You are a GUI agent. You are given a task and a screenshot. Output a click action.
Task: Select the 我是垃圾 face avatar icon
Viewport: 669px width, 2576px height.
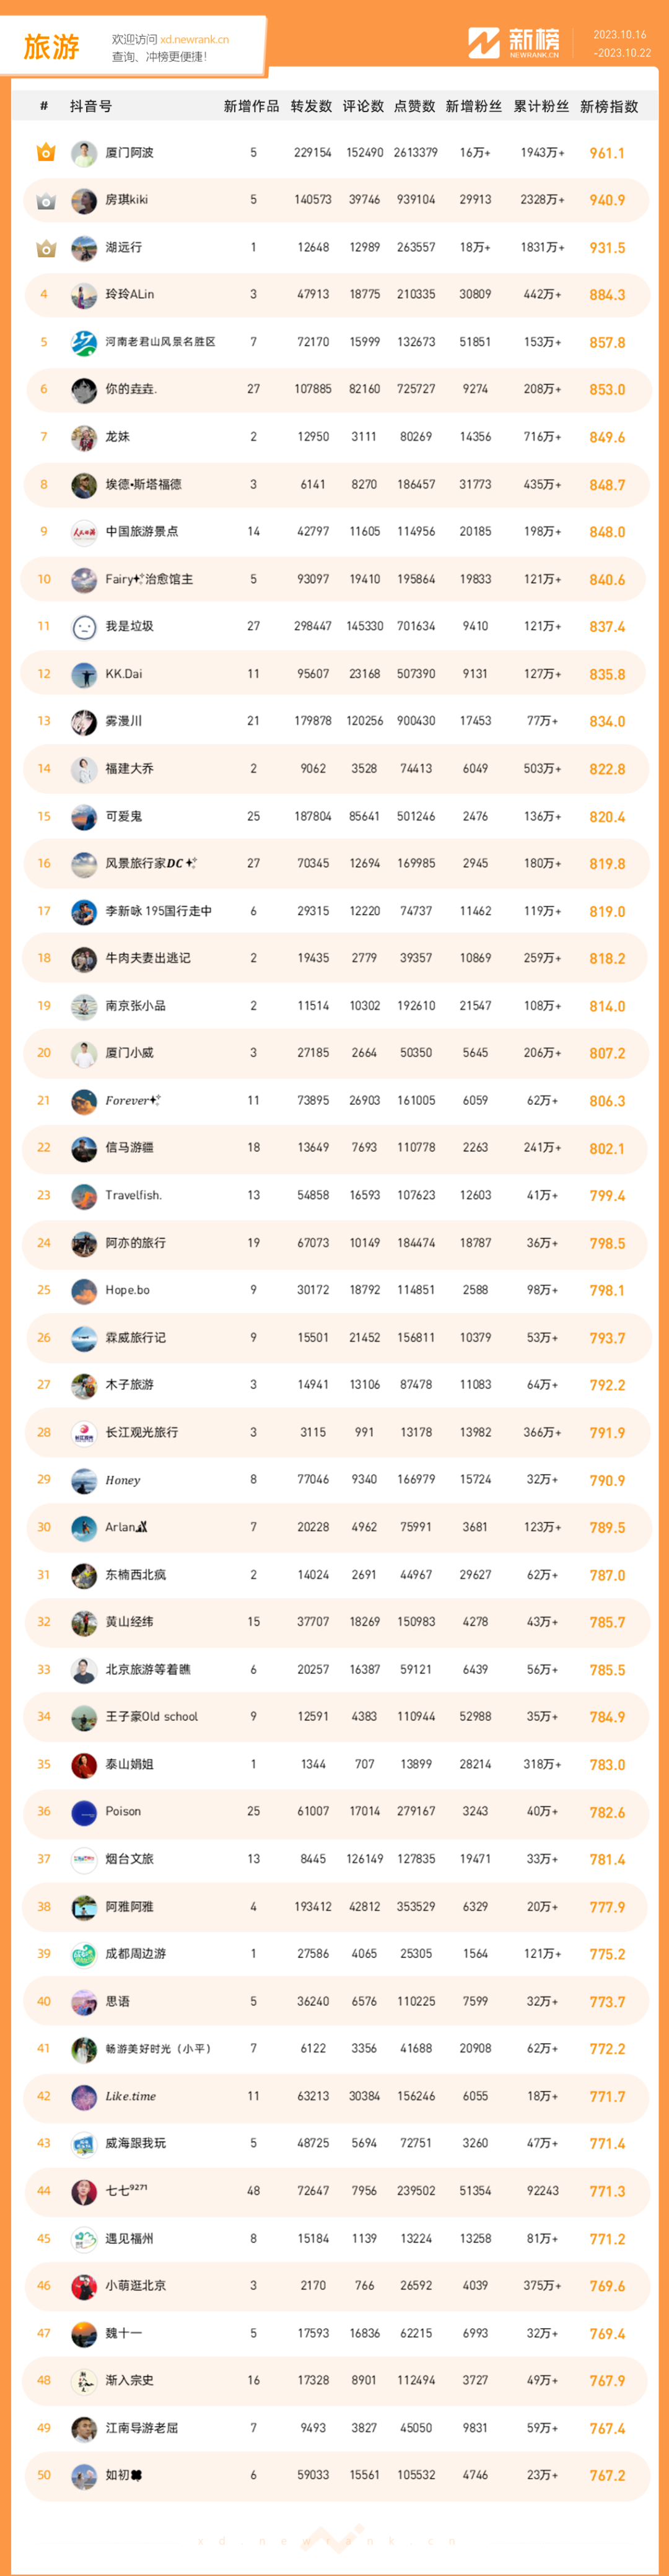pyautogui.click(x=84, y=627)
